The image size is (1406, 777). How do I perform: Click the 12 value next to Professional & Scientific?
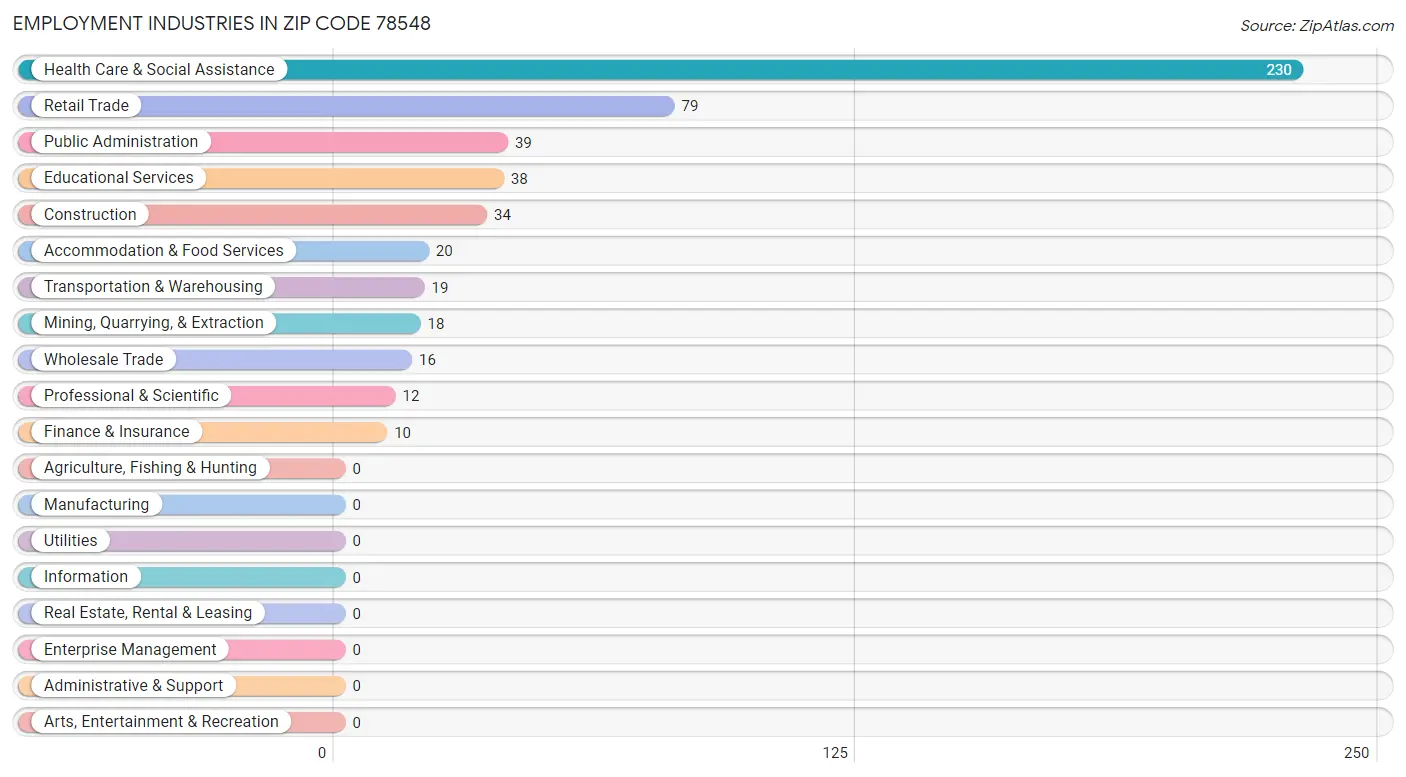click(x=411, y=396)
